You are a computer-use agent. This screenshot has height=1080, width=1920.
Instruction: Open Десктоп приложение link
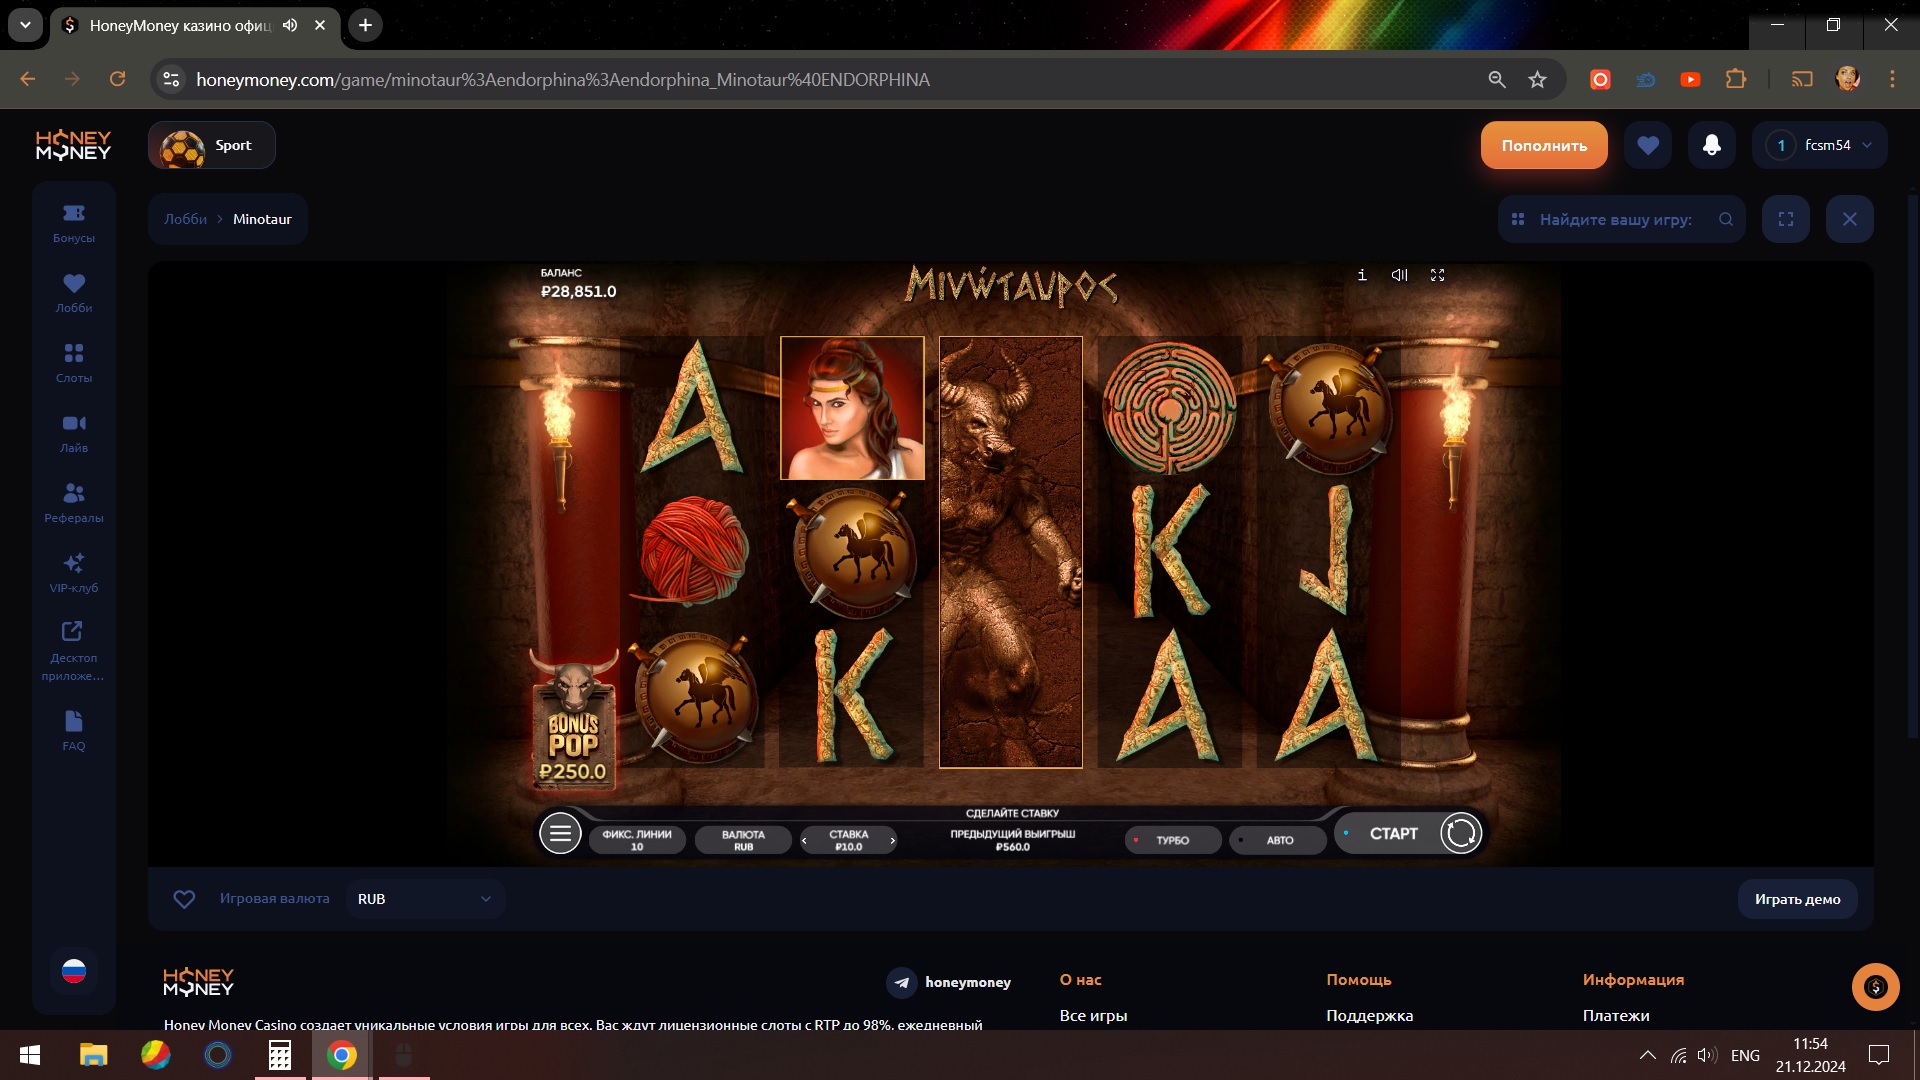pyautogui.click(x=73, y=651)
